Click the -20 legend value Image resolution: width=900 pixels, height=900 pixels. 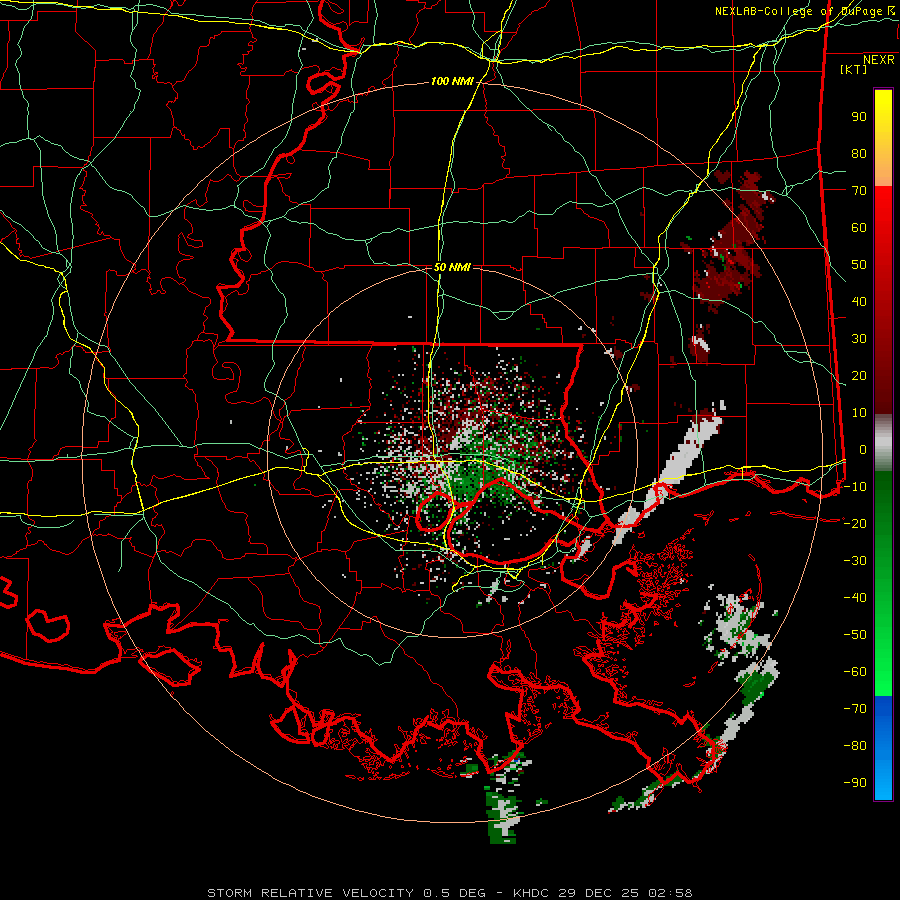(855, 524)
